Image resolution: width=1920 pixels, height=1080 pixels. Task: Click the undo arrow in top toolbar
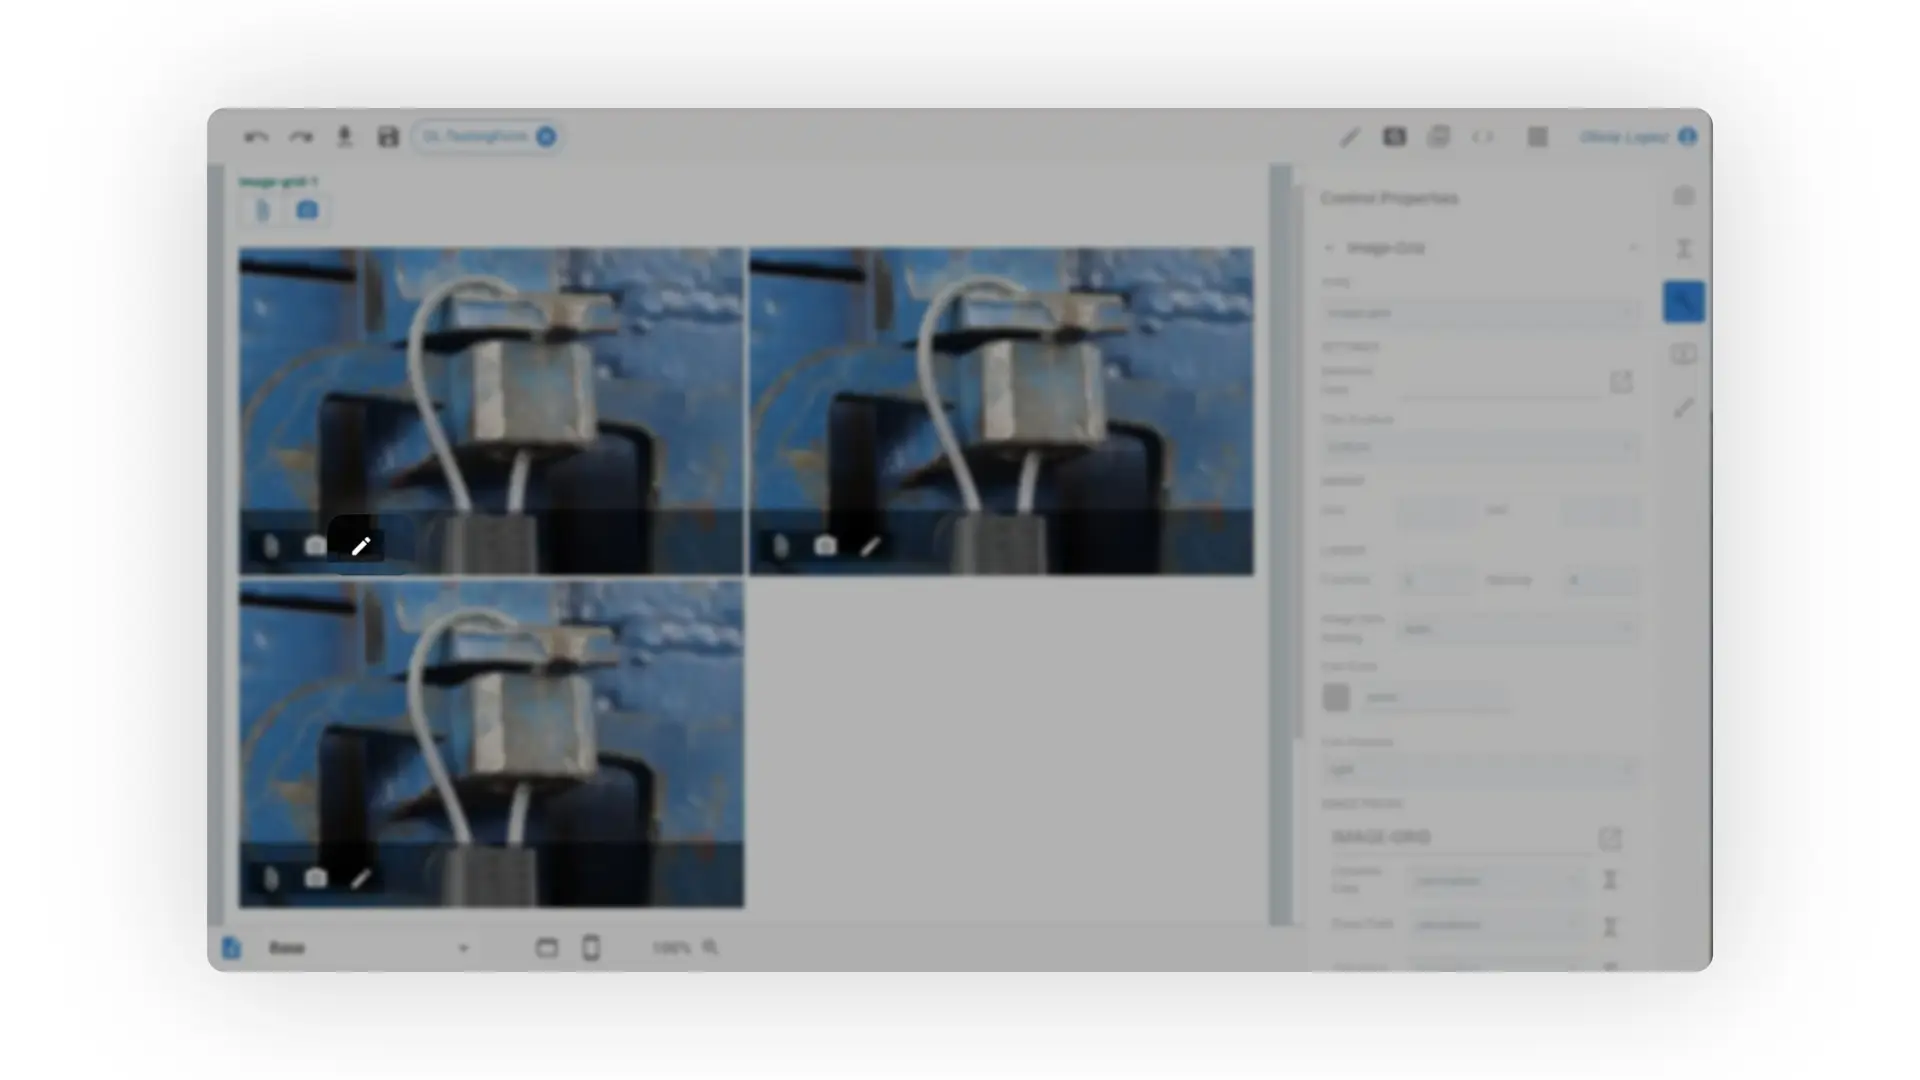pyautogui.click(x=256, y=137)
